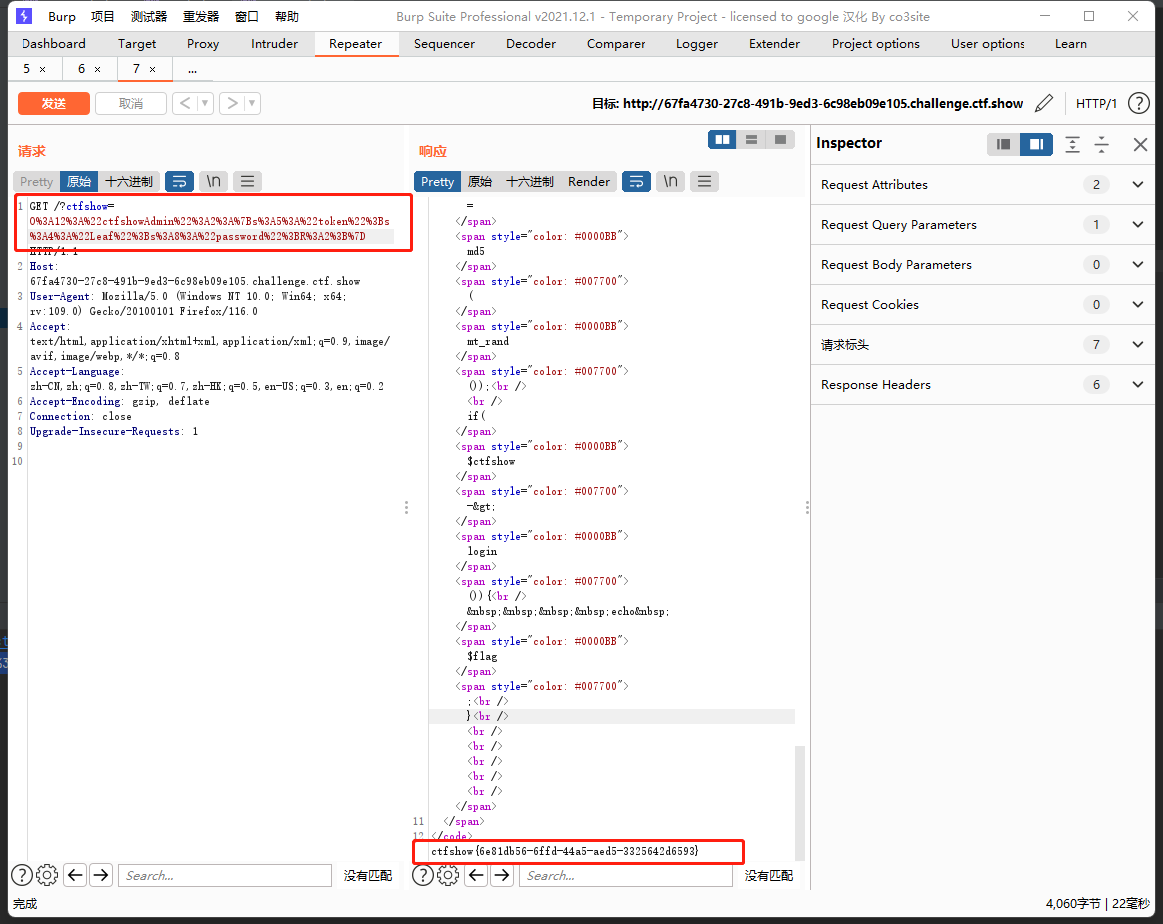The height and width of the screenshot is (924, 1163).
Task: Edit the target with pencil icon
Action: [1044, 103]
